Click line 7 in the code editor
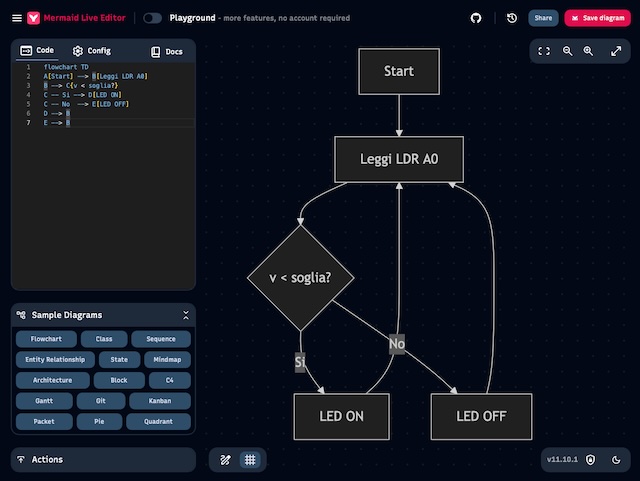This screenshot has width=640, height=481. click(110, 123)
